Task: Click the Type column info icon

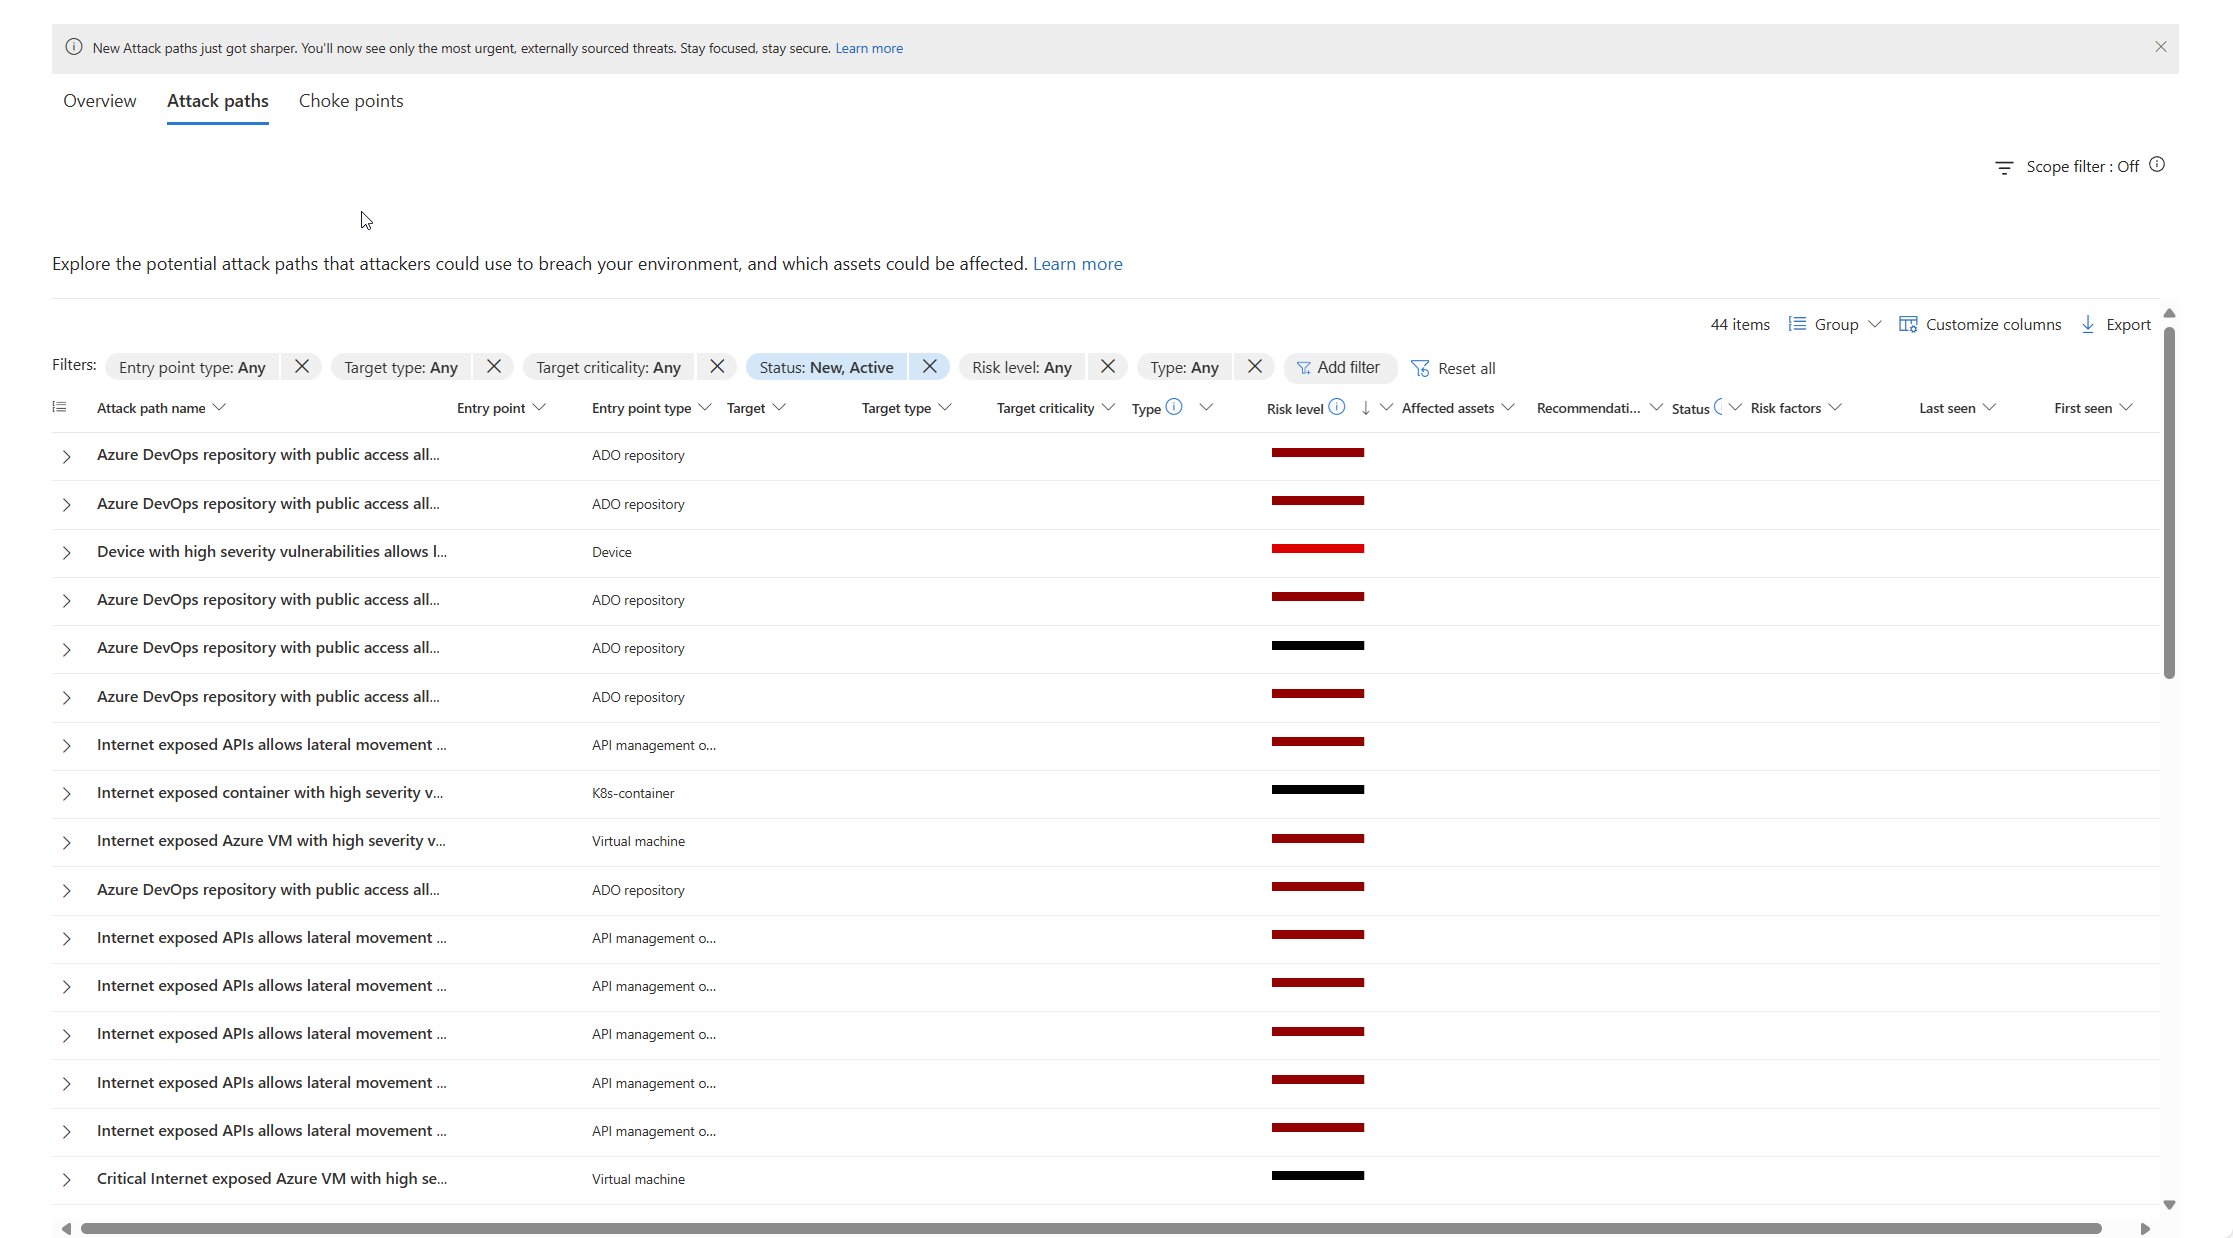Action: pos(1175,407)
